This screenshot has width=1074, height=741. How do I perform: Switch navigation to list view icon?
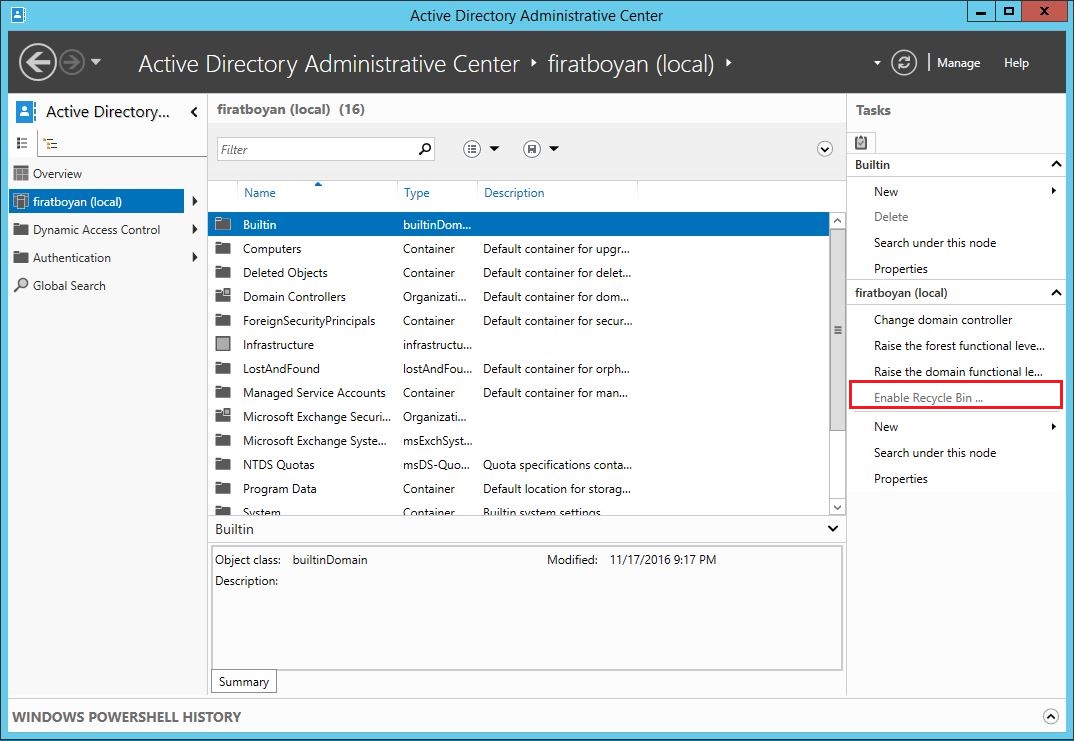point(22,143)
